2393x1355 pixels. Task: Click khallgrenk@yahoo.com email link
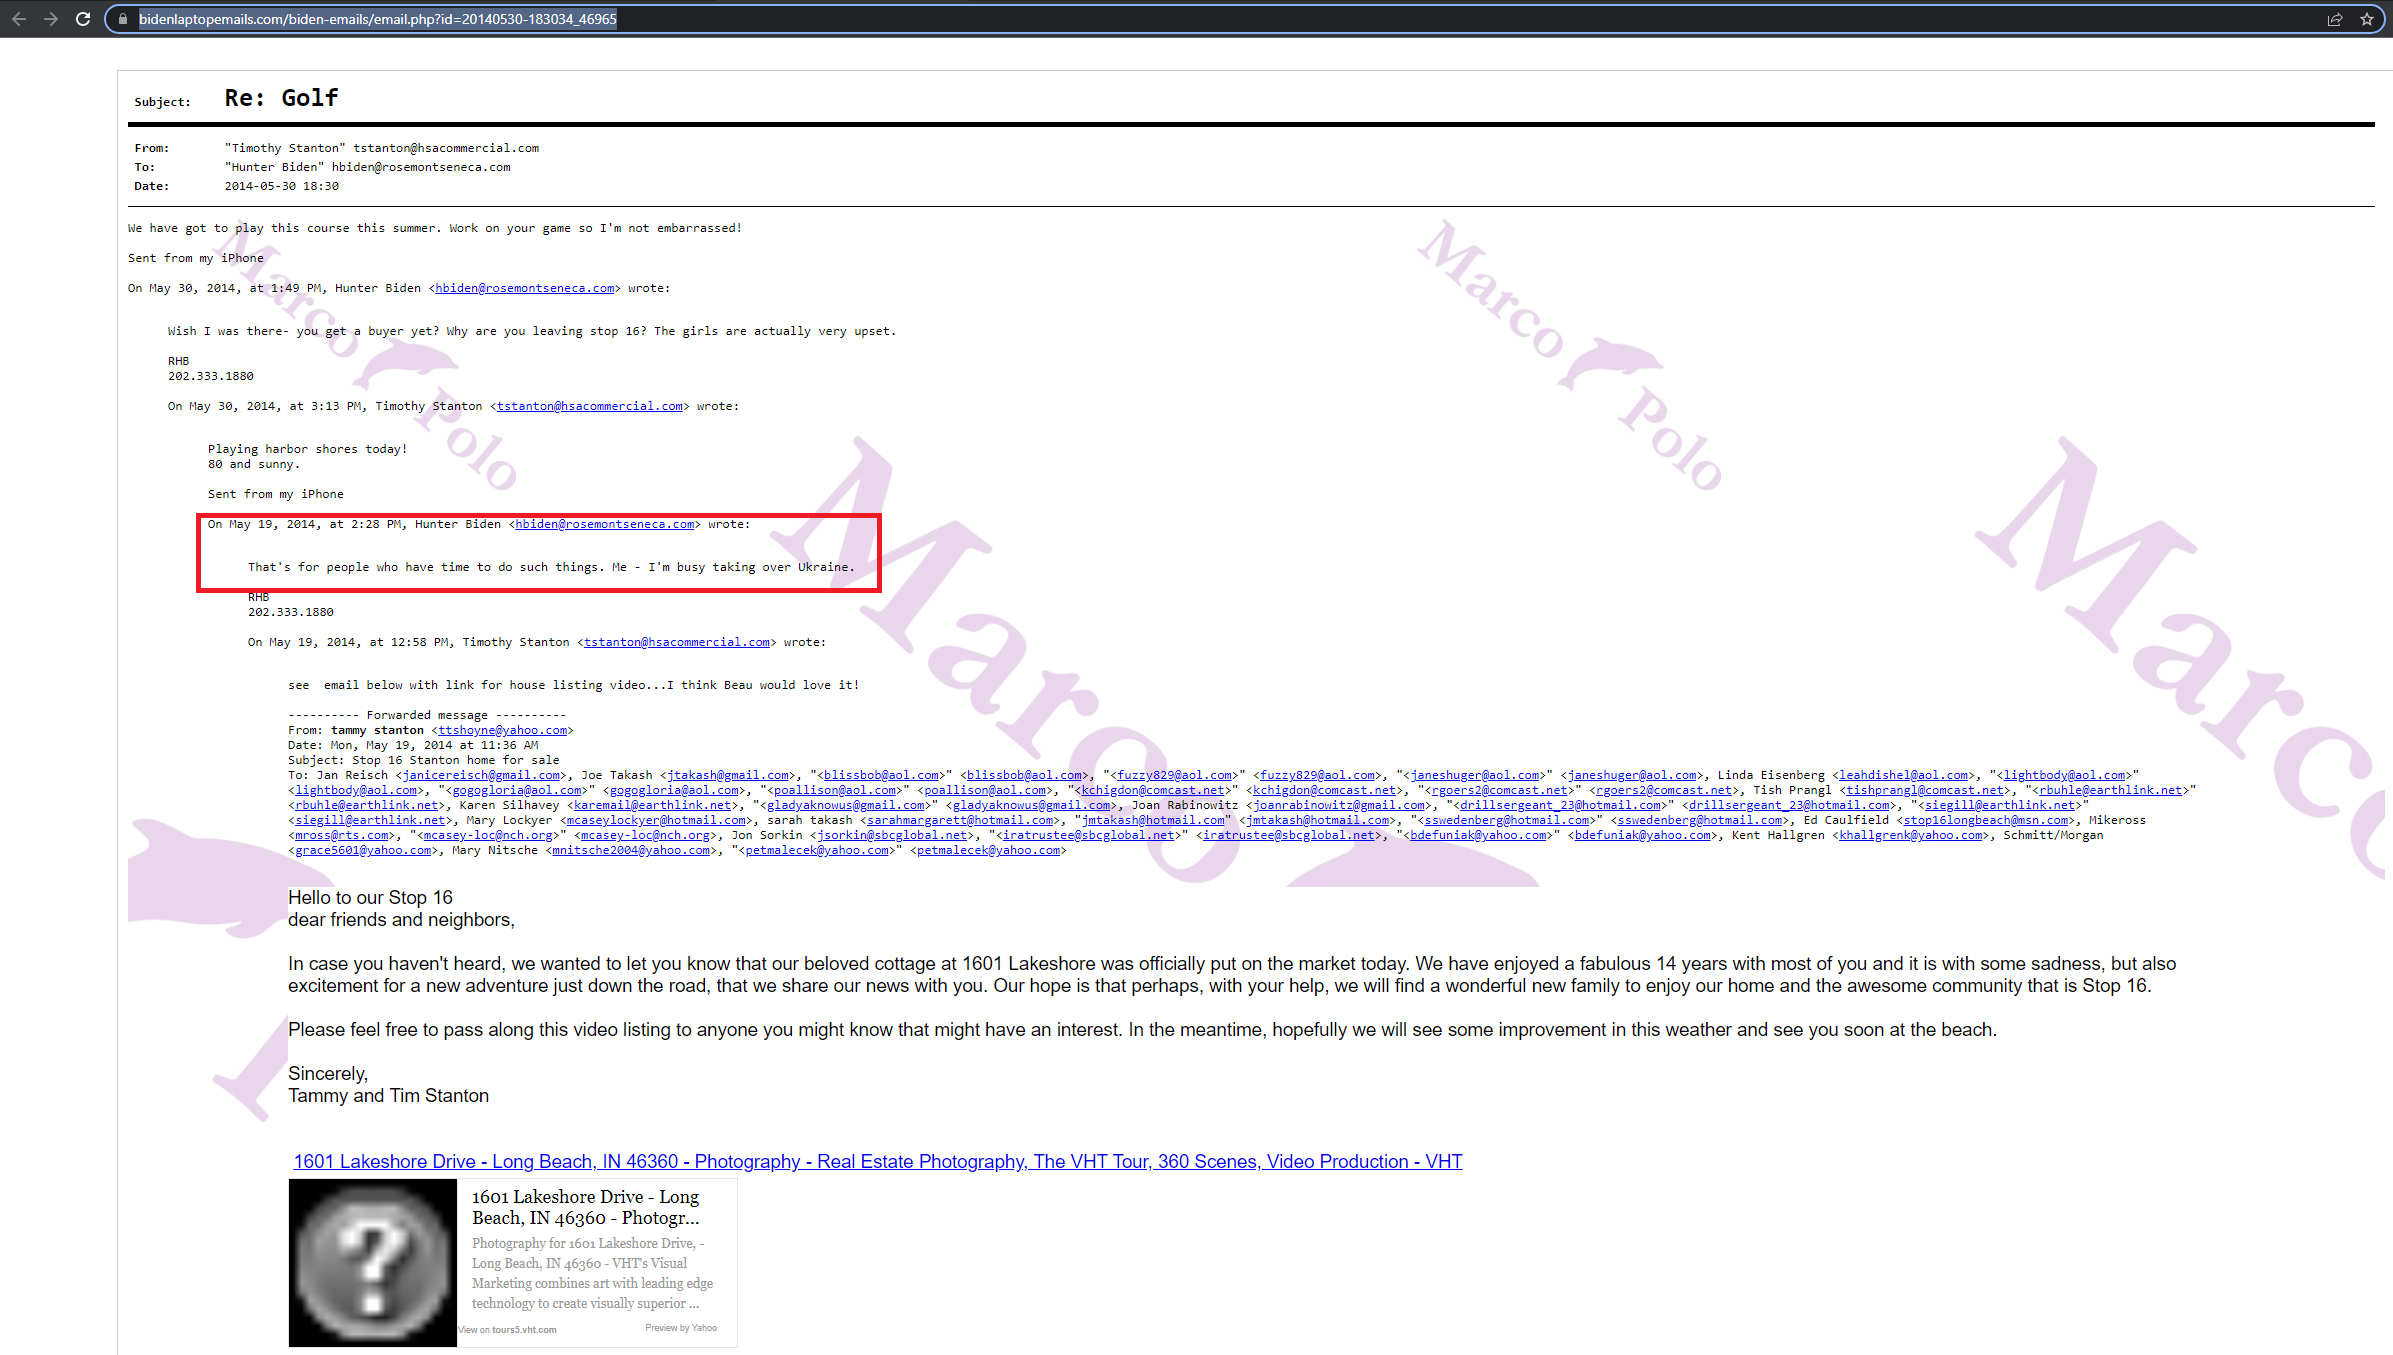(x=1910, y=835)
